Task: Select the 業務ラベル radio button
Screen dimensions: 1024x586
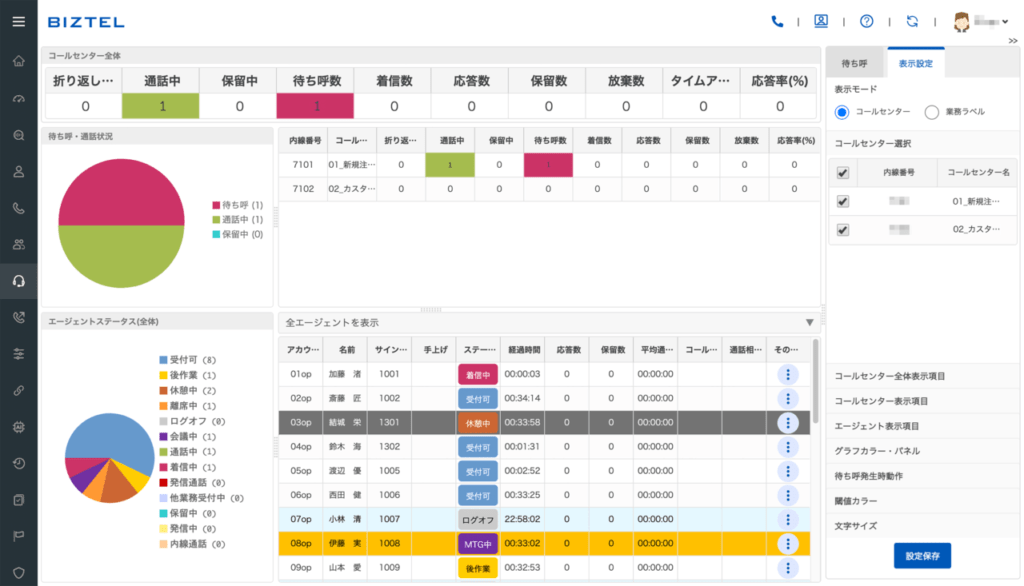Action: 931,112
